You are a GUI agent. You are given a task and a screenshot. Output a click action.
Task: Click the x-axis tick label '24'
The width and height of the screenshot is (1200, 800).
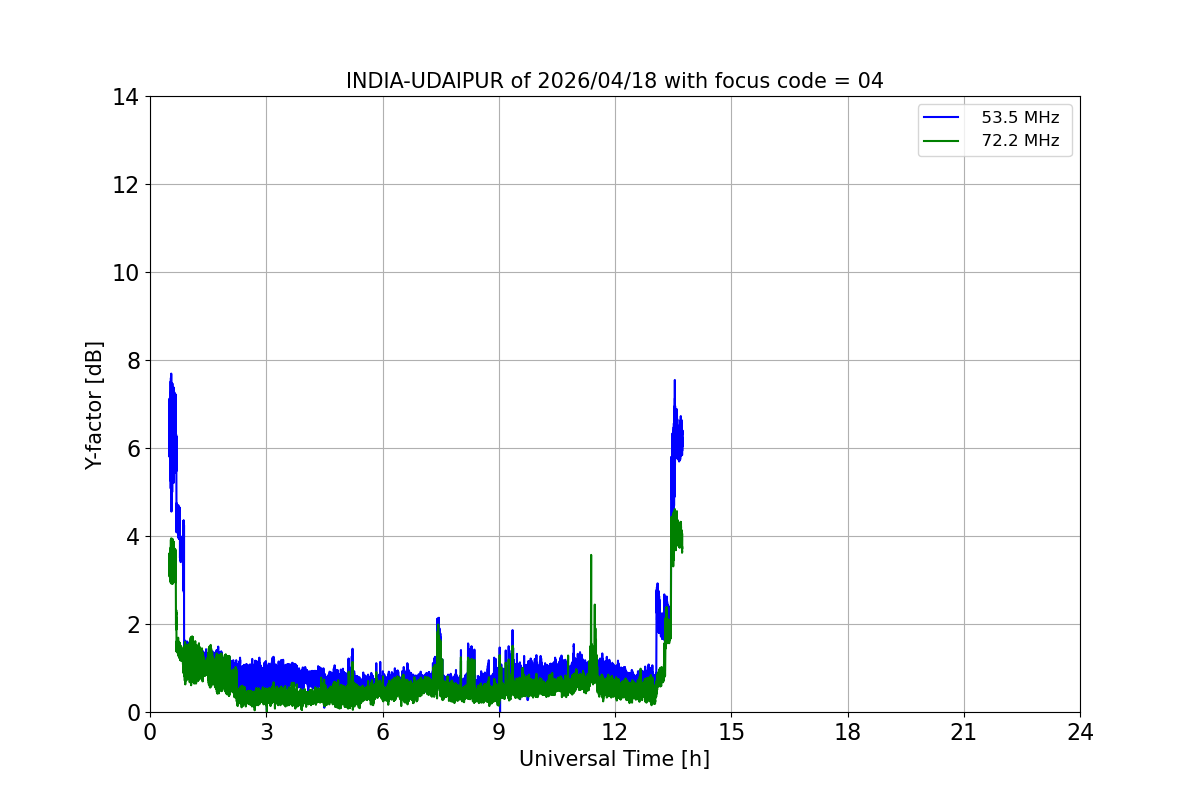tap(1080, 732)
